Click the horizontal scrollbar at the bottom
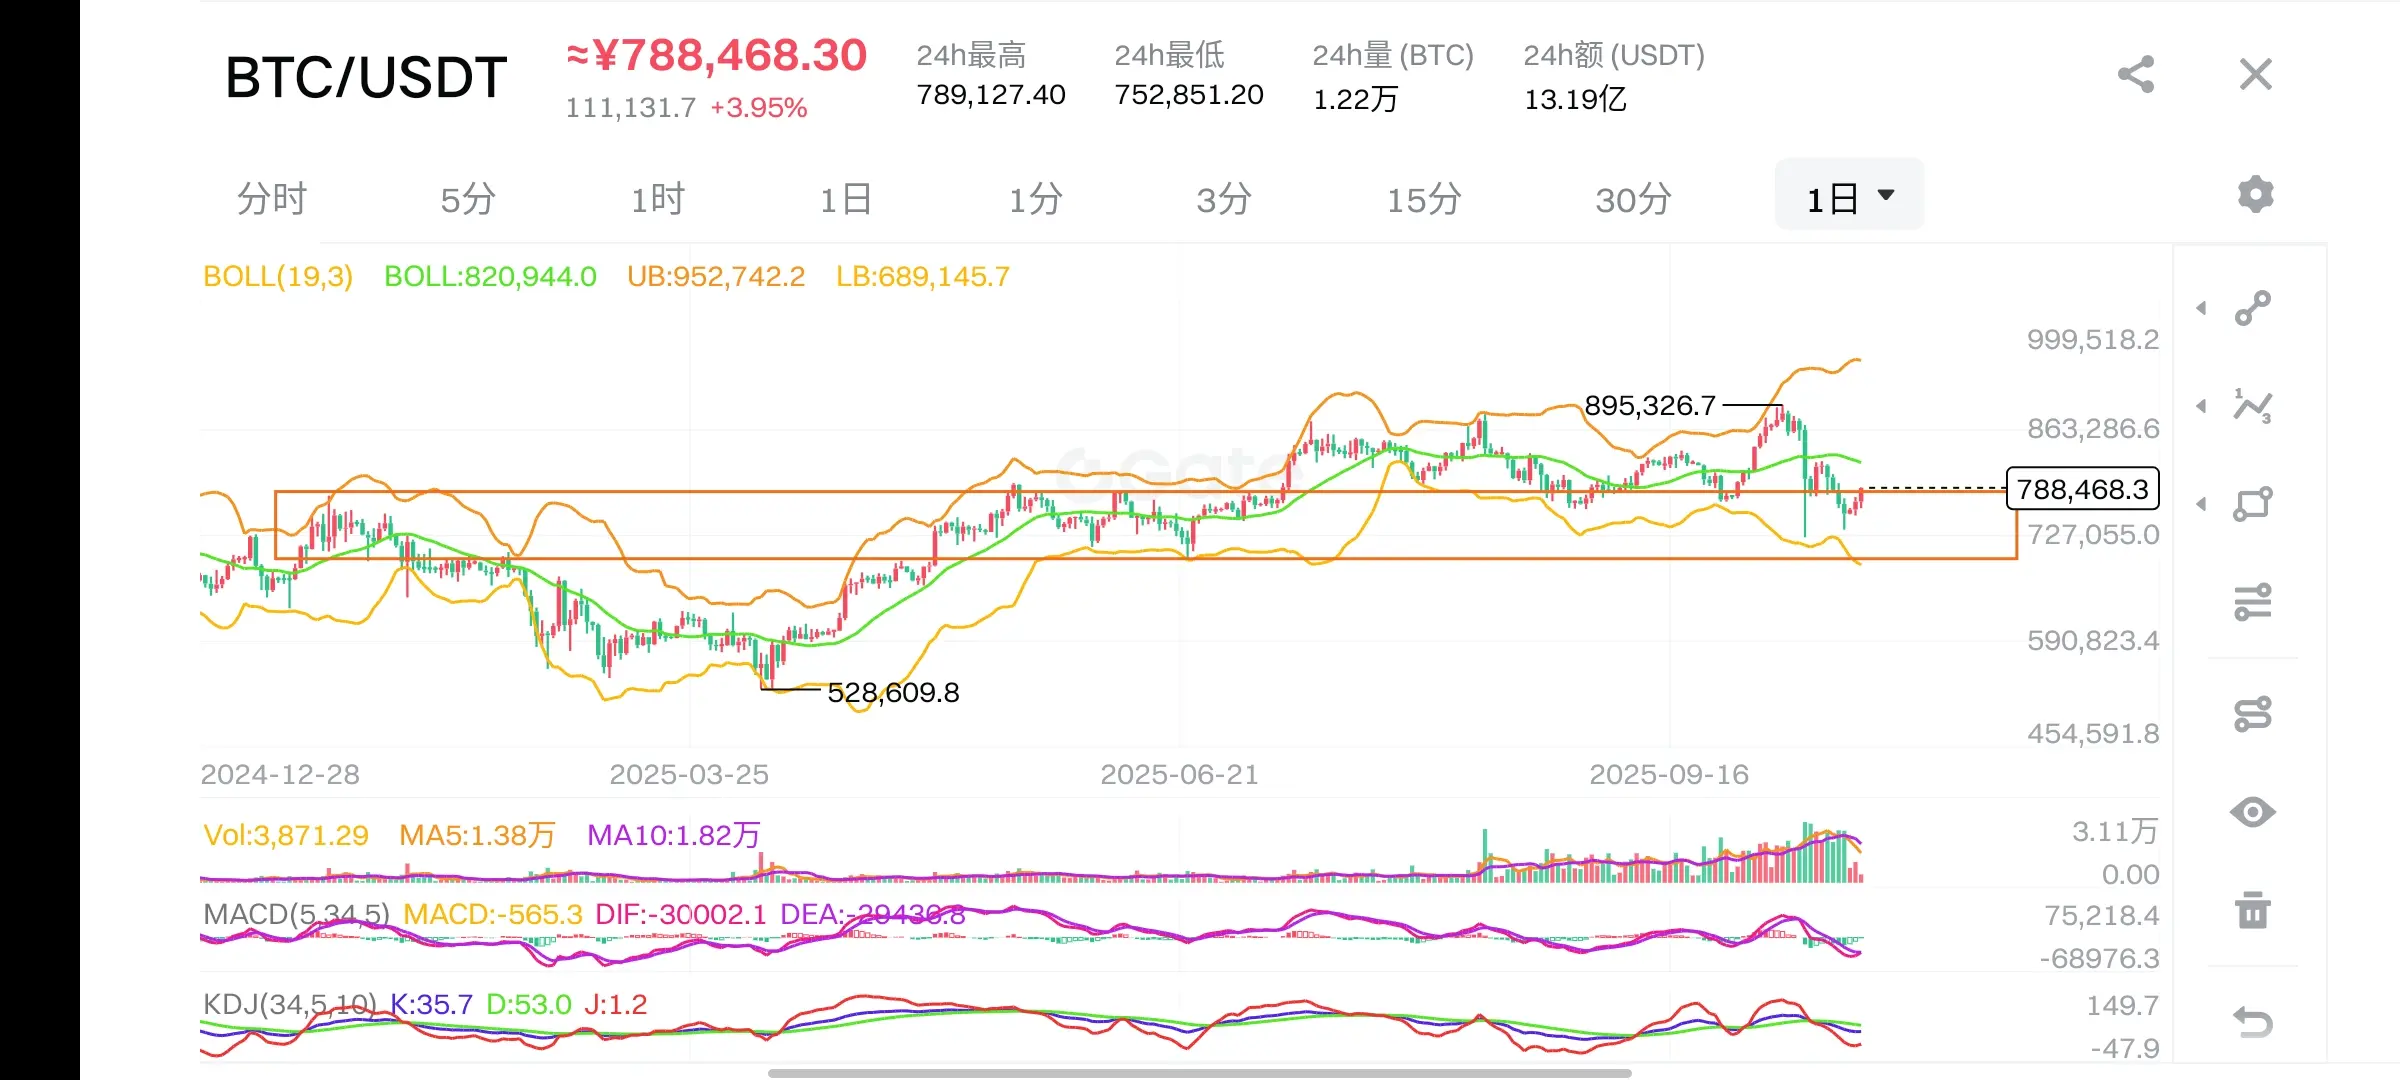Image resolution: width=2400 pixels, height=1080 pixels. coord(1199,1073)
